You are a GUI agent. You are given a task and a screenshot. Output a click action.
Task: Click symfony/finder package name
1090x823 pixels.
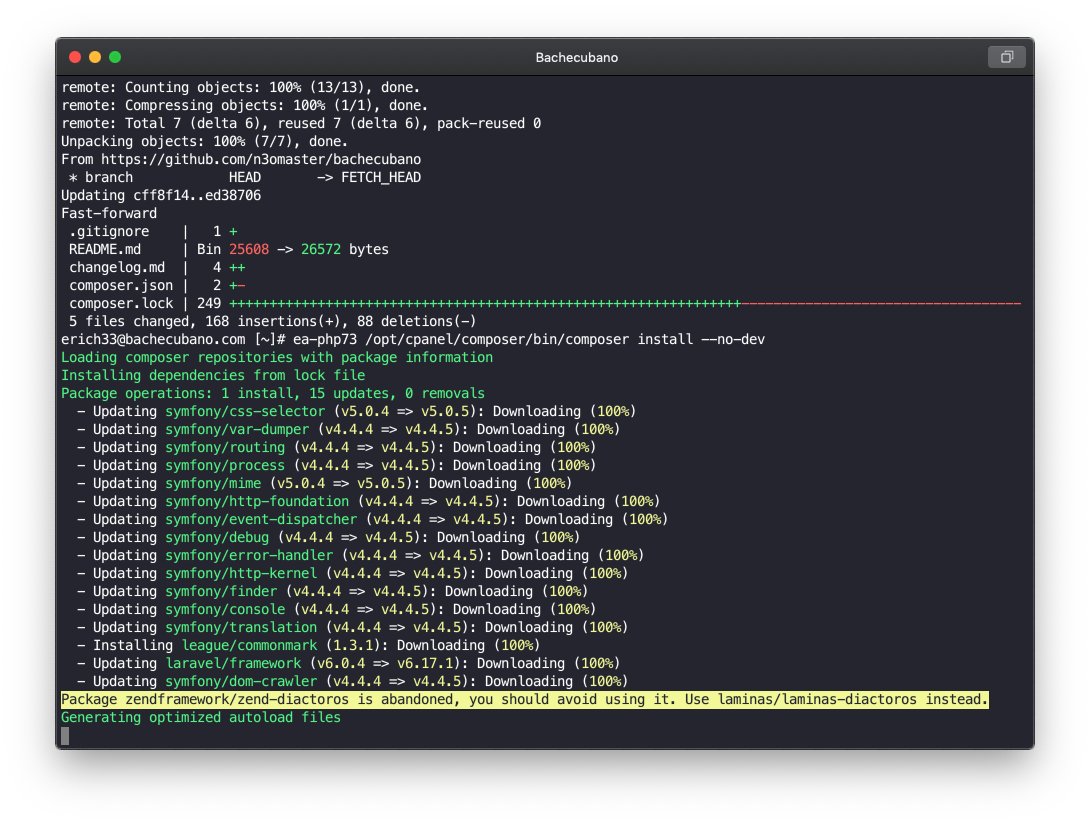220,592
